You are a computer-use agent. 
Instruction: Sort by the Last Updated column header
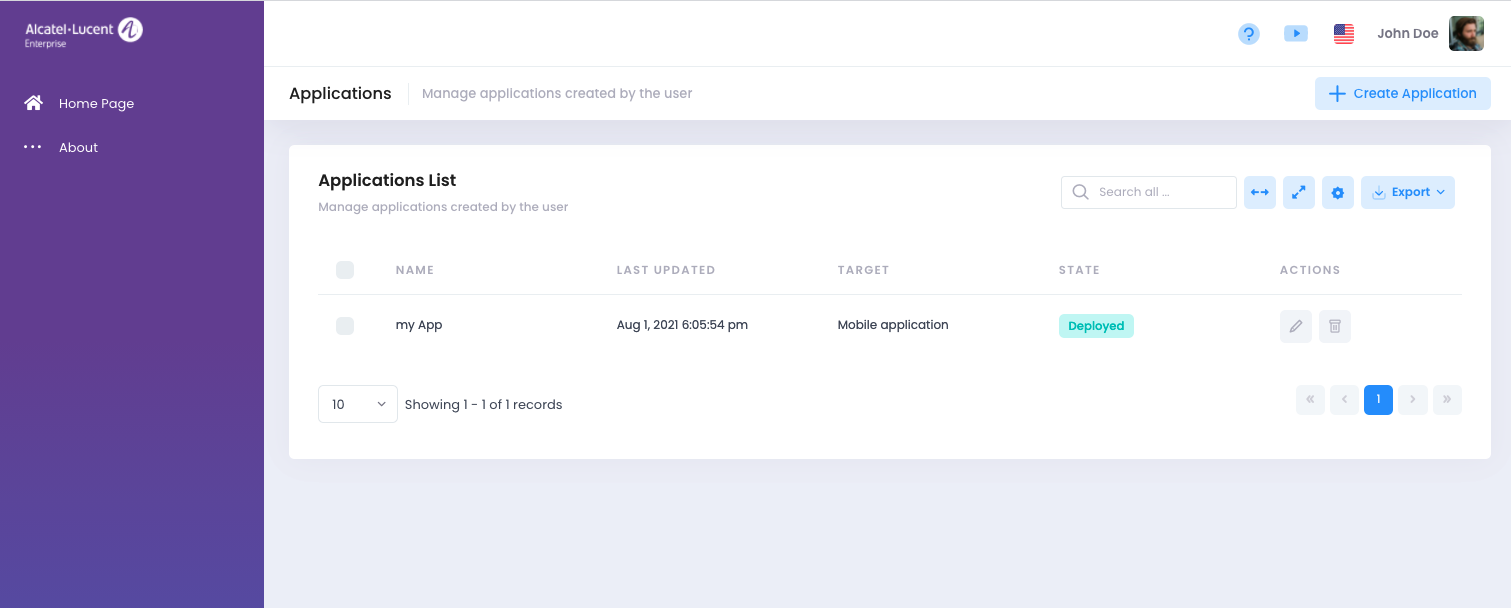point(665,270)
